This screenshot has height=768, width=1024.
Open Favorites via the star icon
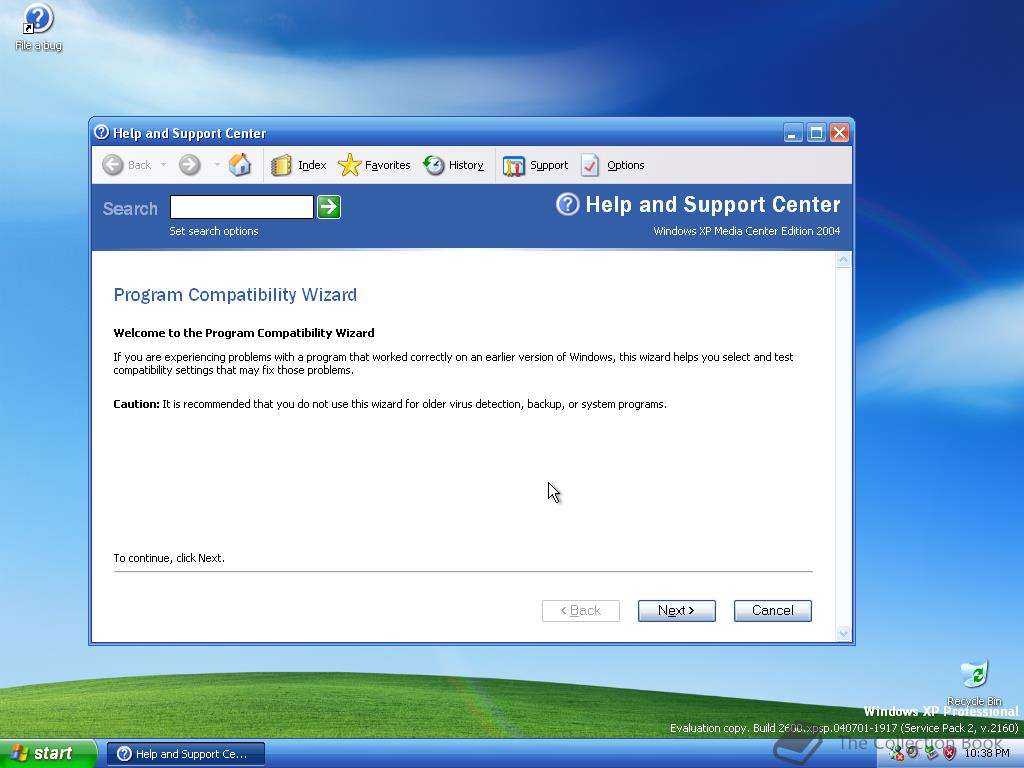pyautogui.click(x=349, y=165)
